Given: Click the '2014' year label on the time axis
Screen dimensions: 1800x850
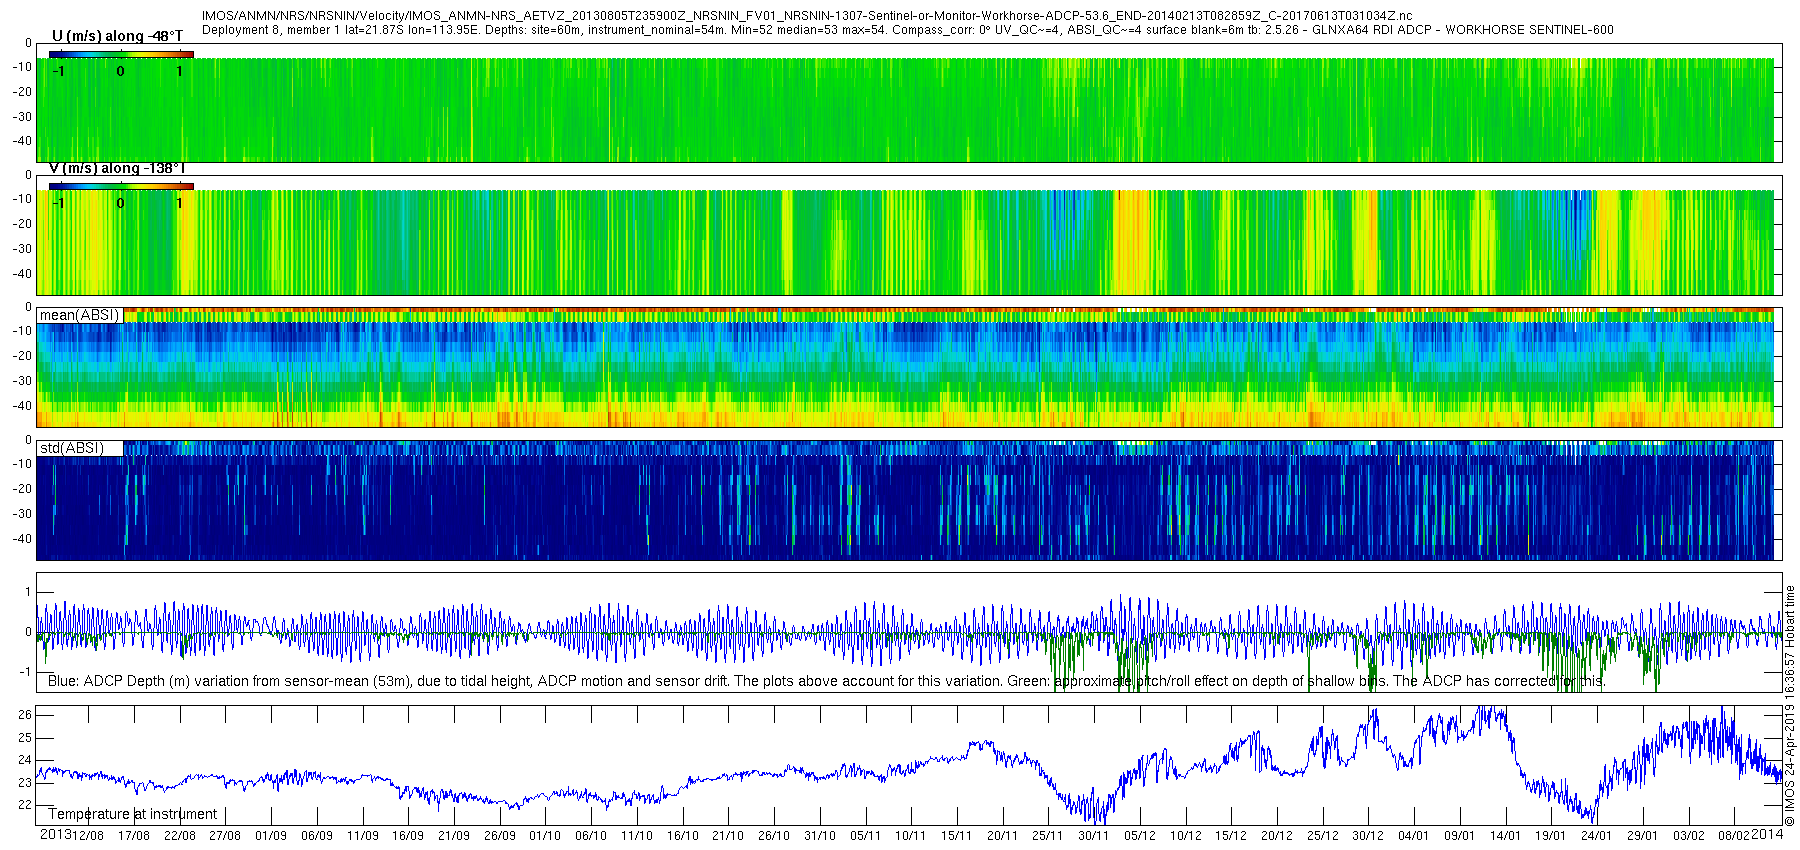Looking at the screenshot, I should 1768,835.
